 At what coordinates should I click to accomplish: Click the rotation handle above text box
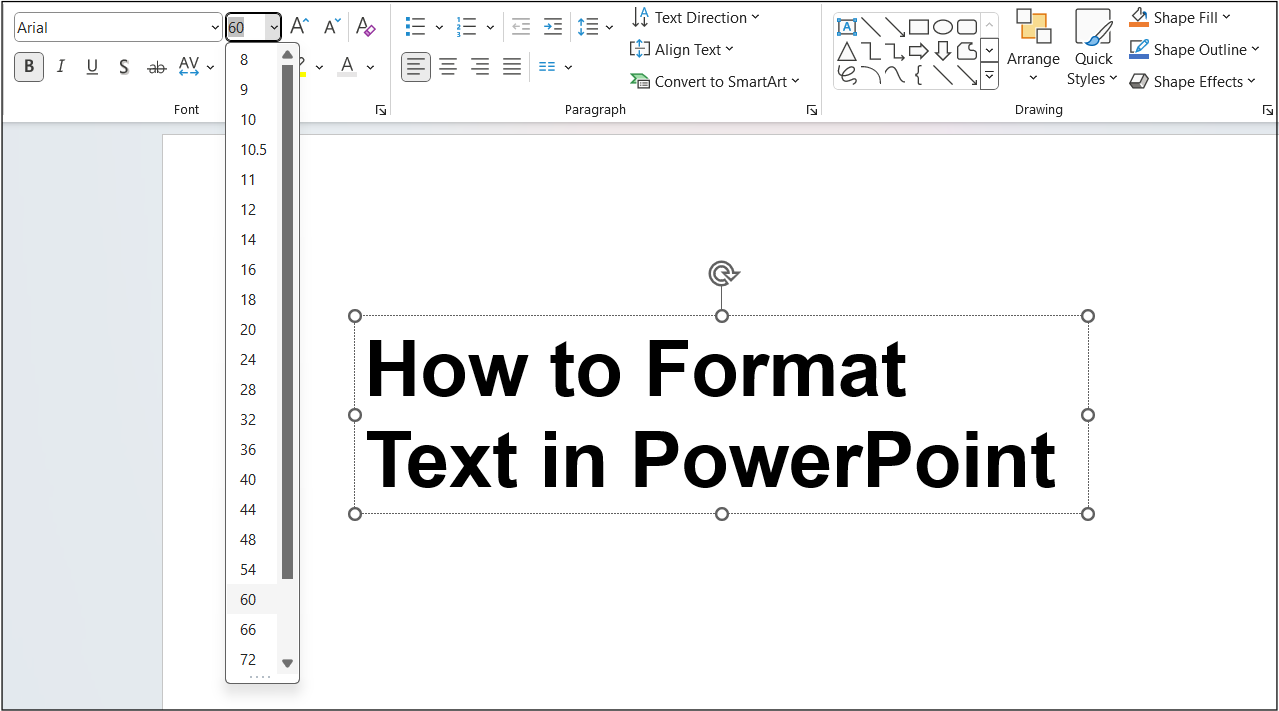click(x=722, y=273)
